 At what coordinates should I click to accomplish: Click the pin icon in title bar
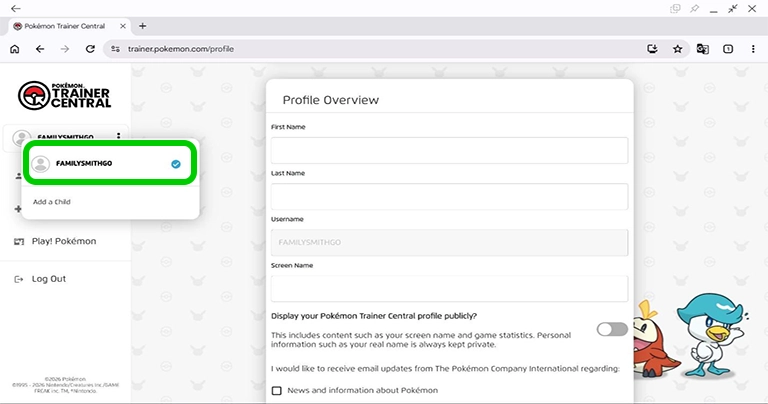(695, 8)
